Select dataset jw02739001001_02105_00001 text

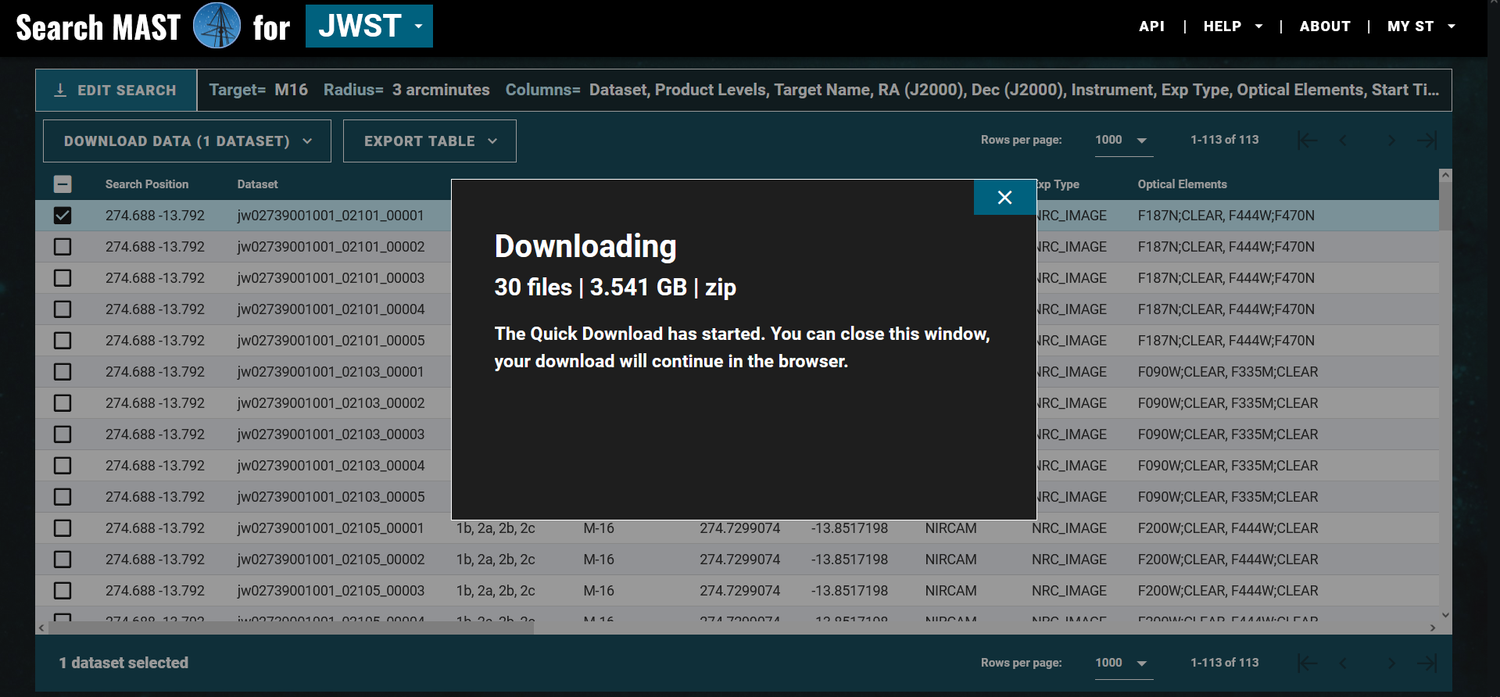click(x=331, y=528)
